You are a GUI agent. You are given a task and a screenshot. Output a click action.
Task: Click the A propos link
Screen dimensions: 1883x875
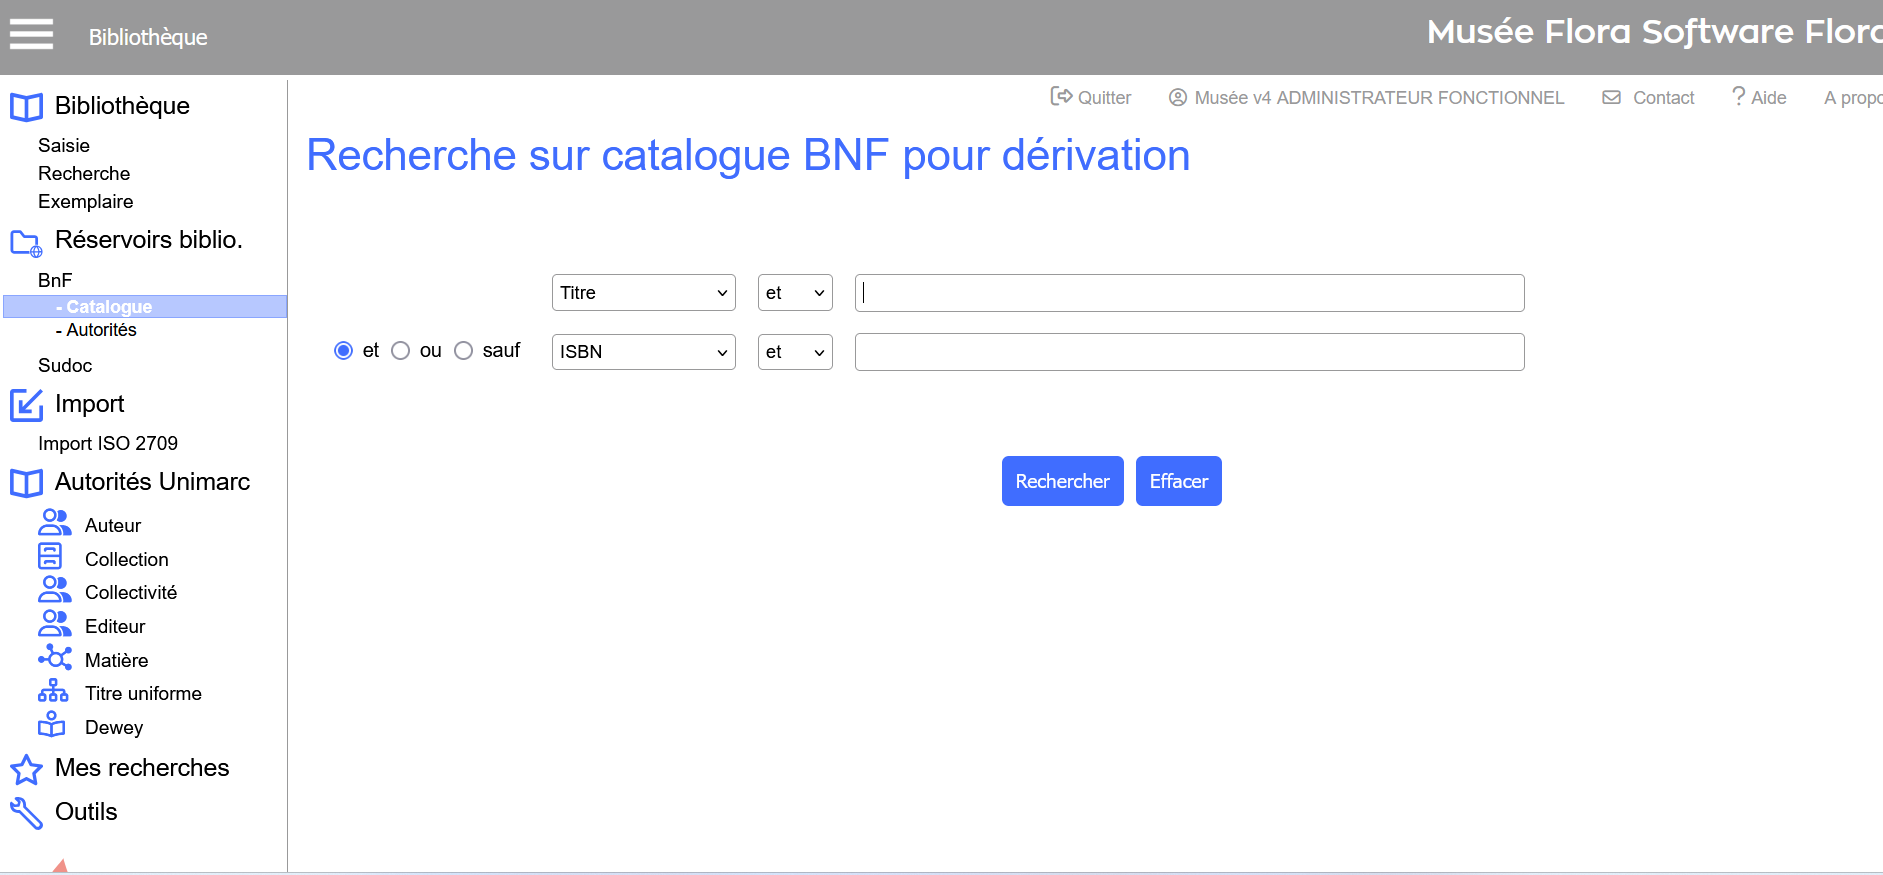(x=1853, y=98)
